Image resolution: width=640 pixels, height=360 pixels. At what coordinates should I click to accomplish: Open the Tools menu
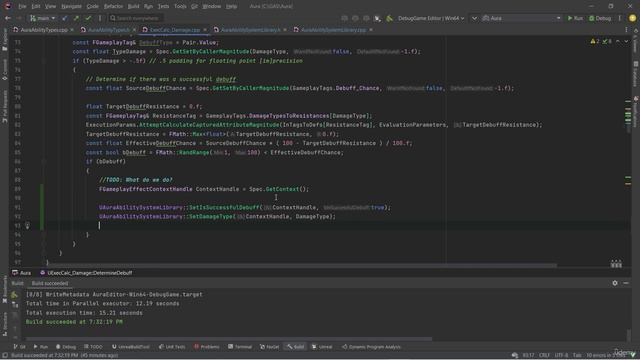point(180,6)
